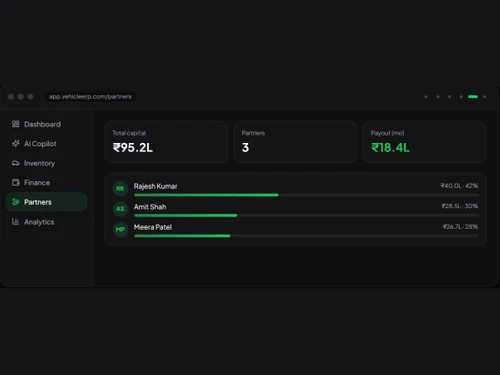
Task: Click Rajesh Kumar's 42% progress bar
Action: (x=306, y=195)
